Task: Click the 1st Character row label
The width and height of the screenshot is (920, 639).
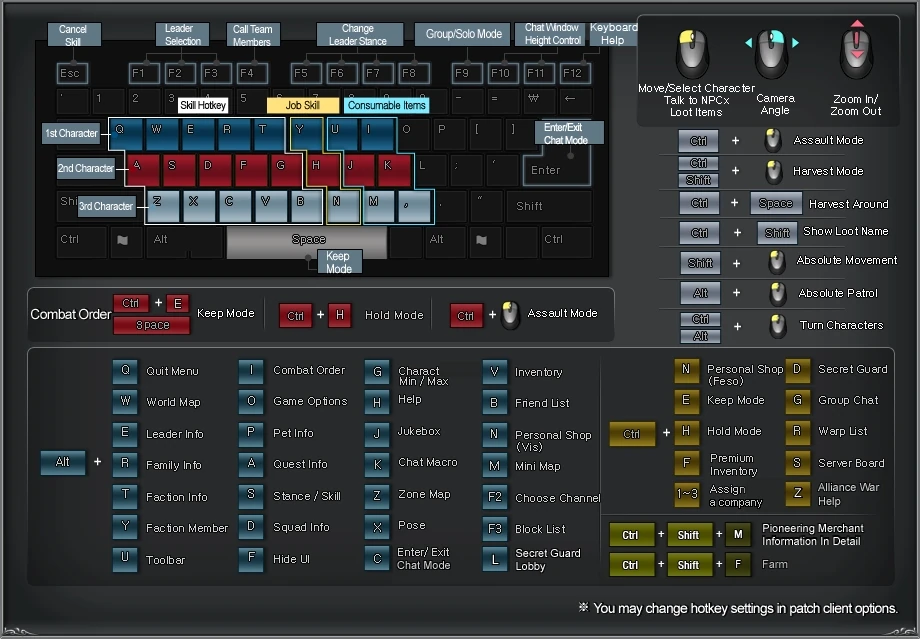Action: pyautogui.click(x=71, y=133)
